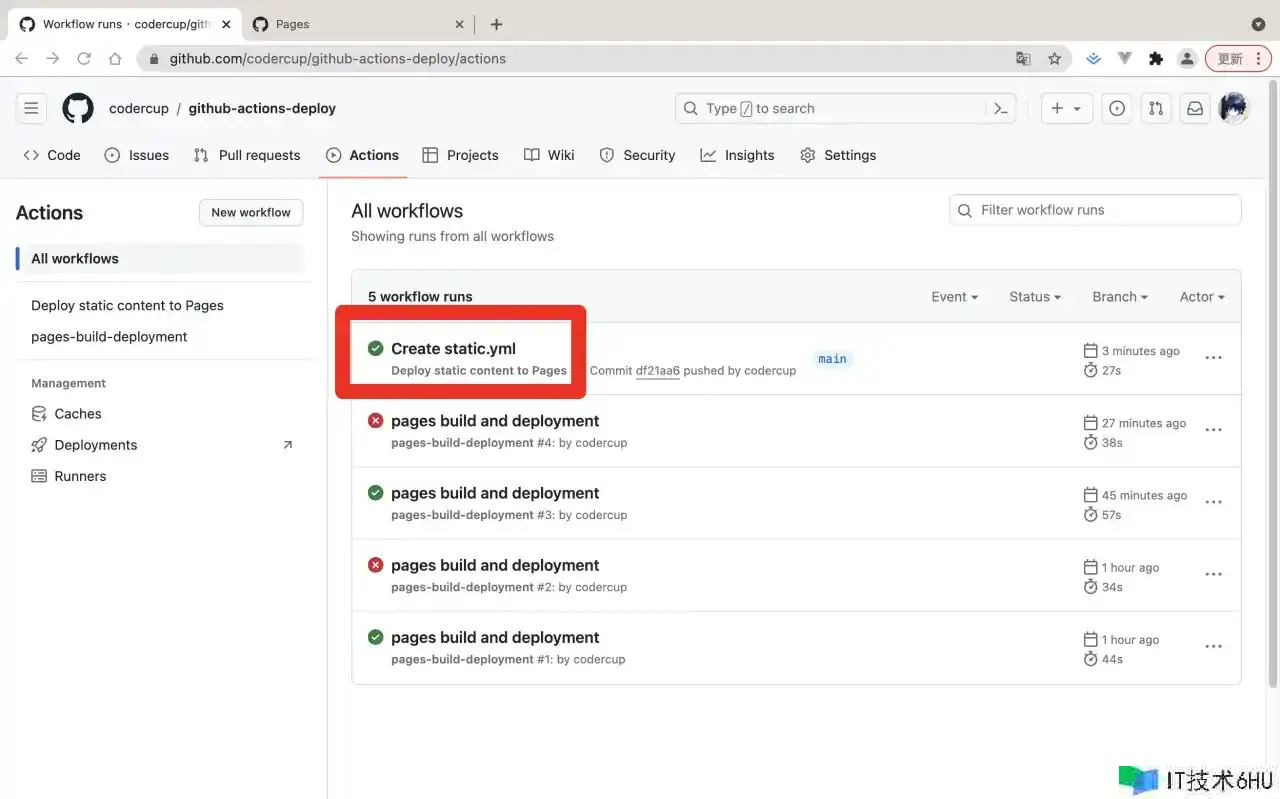
Task: Open the GitHub homepage logo
Action: [x=78, y=108]
